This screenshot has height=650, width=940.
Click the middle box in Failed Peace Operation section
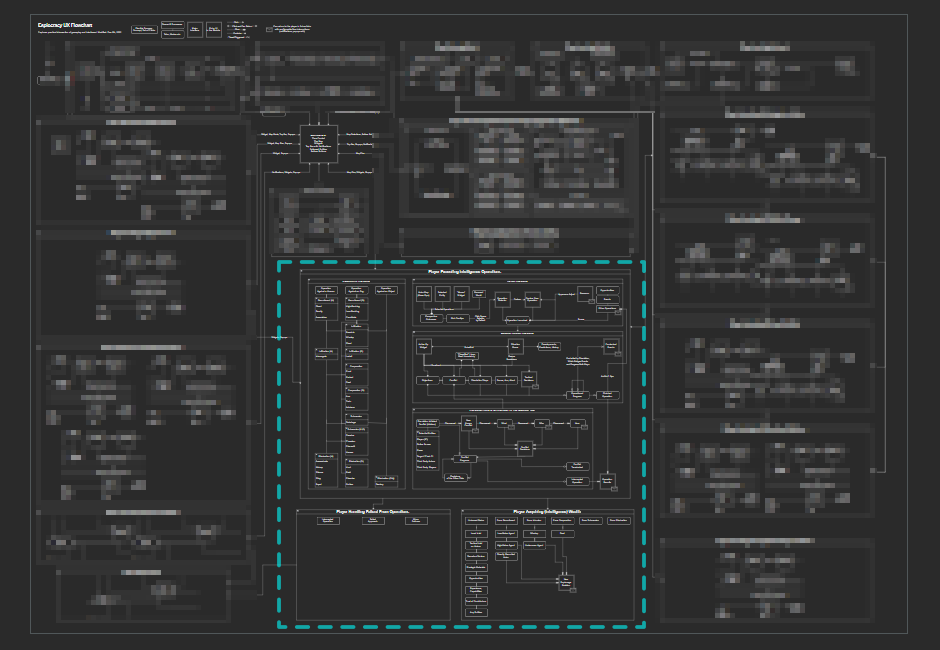(374, 521)
